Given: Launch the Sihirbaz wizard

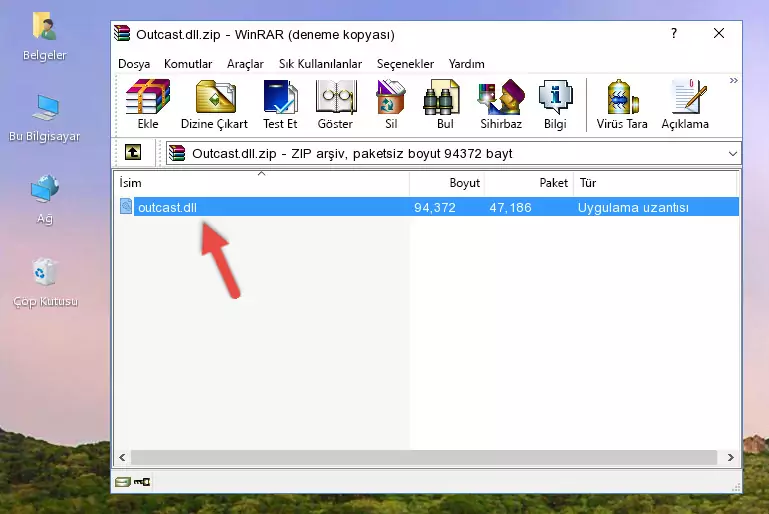Looking at the screenshot, I should click(x=501, y=104).
